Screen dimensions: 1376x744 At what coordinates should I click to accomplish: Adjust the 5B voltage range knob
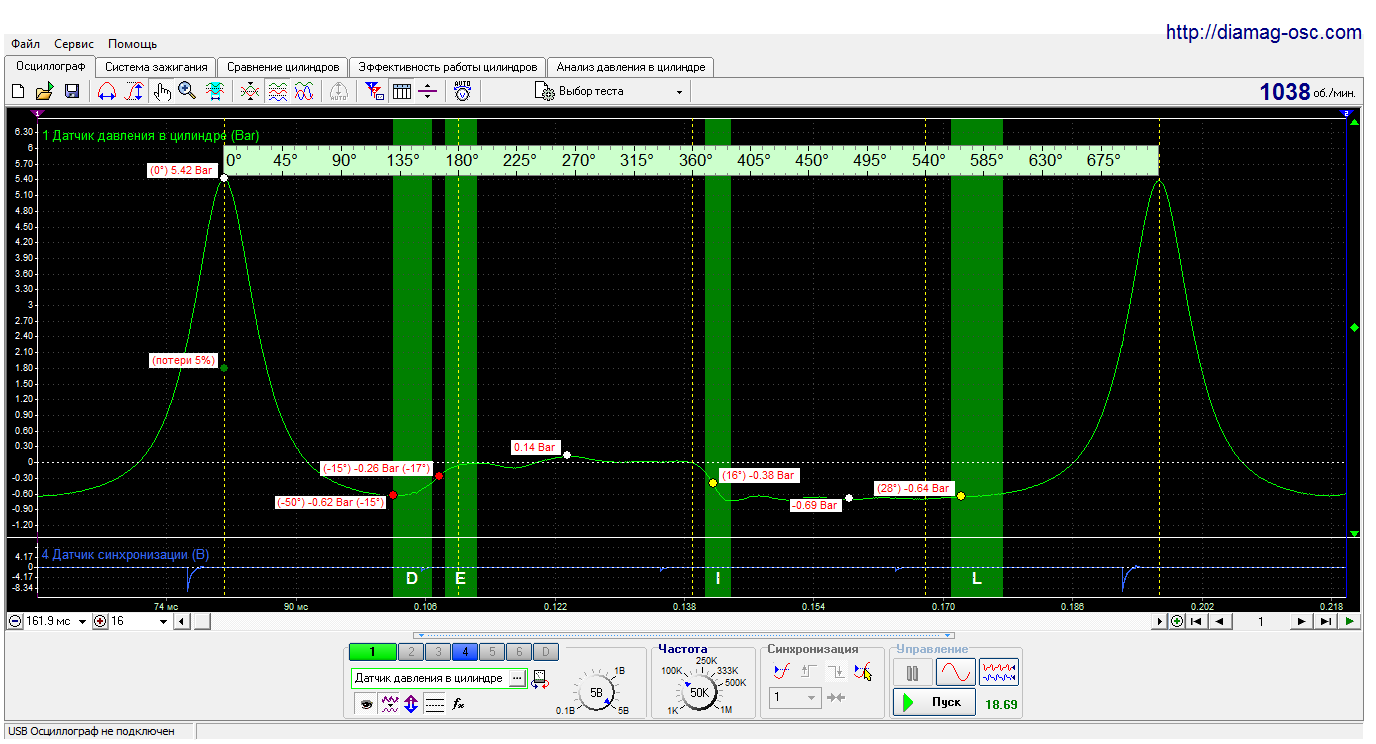[x=597, y=692]
